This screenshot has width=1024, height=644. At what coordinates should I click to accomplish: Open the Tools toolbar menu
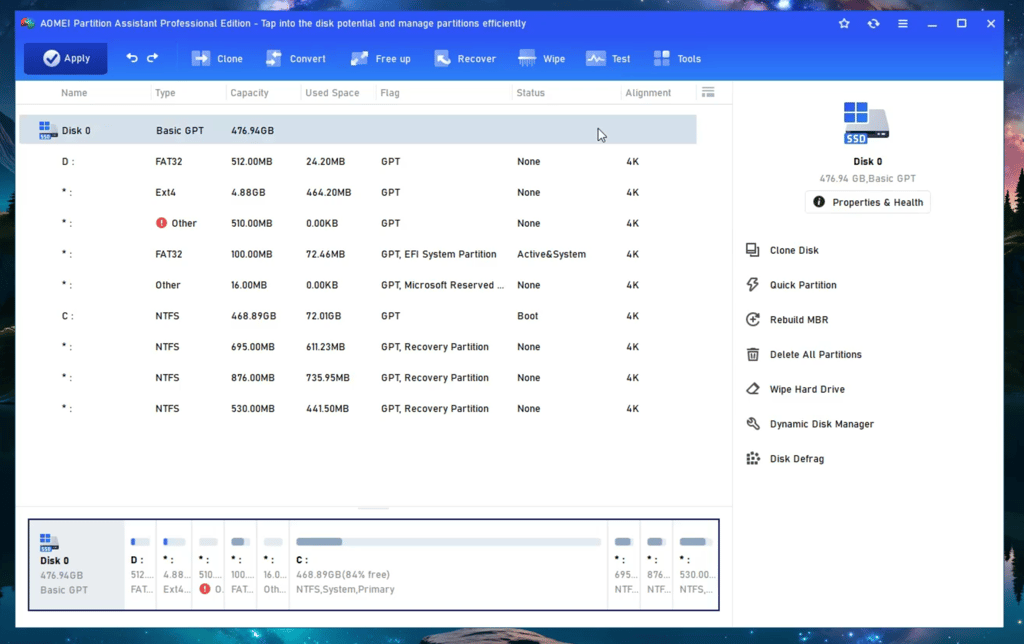[x=677, y=59]
